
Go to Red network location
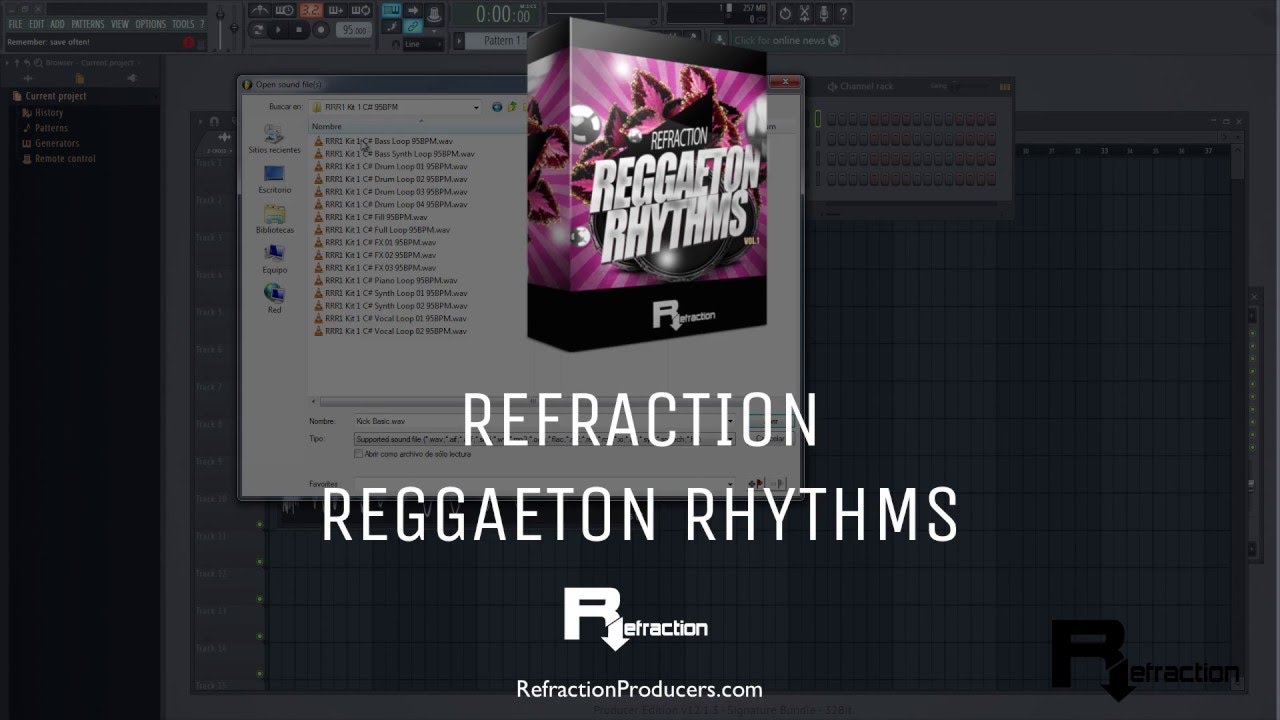274,299
